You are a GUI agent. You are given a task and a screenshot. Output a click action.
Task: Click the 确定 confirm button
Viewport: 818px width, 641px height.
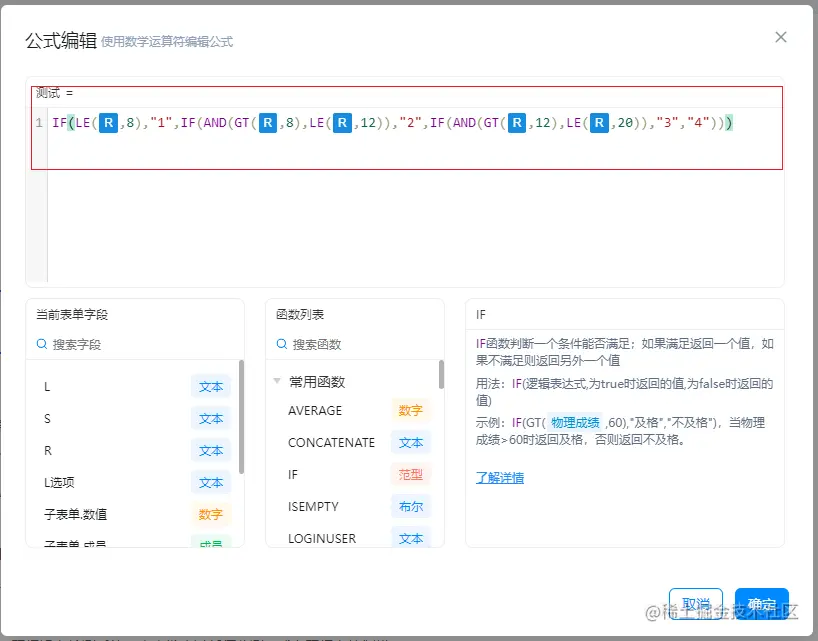[762, 604]
